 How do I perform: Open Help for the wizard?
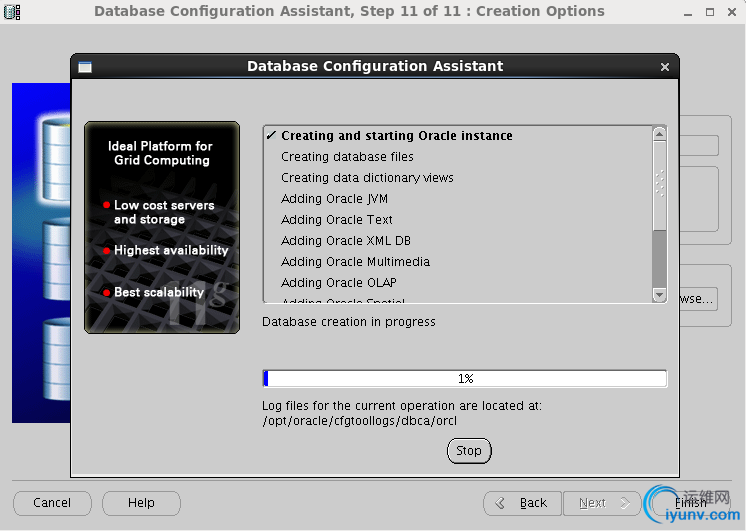(x=141, y=503)
